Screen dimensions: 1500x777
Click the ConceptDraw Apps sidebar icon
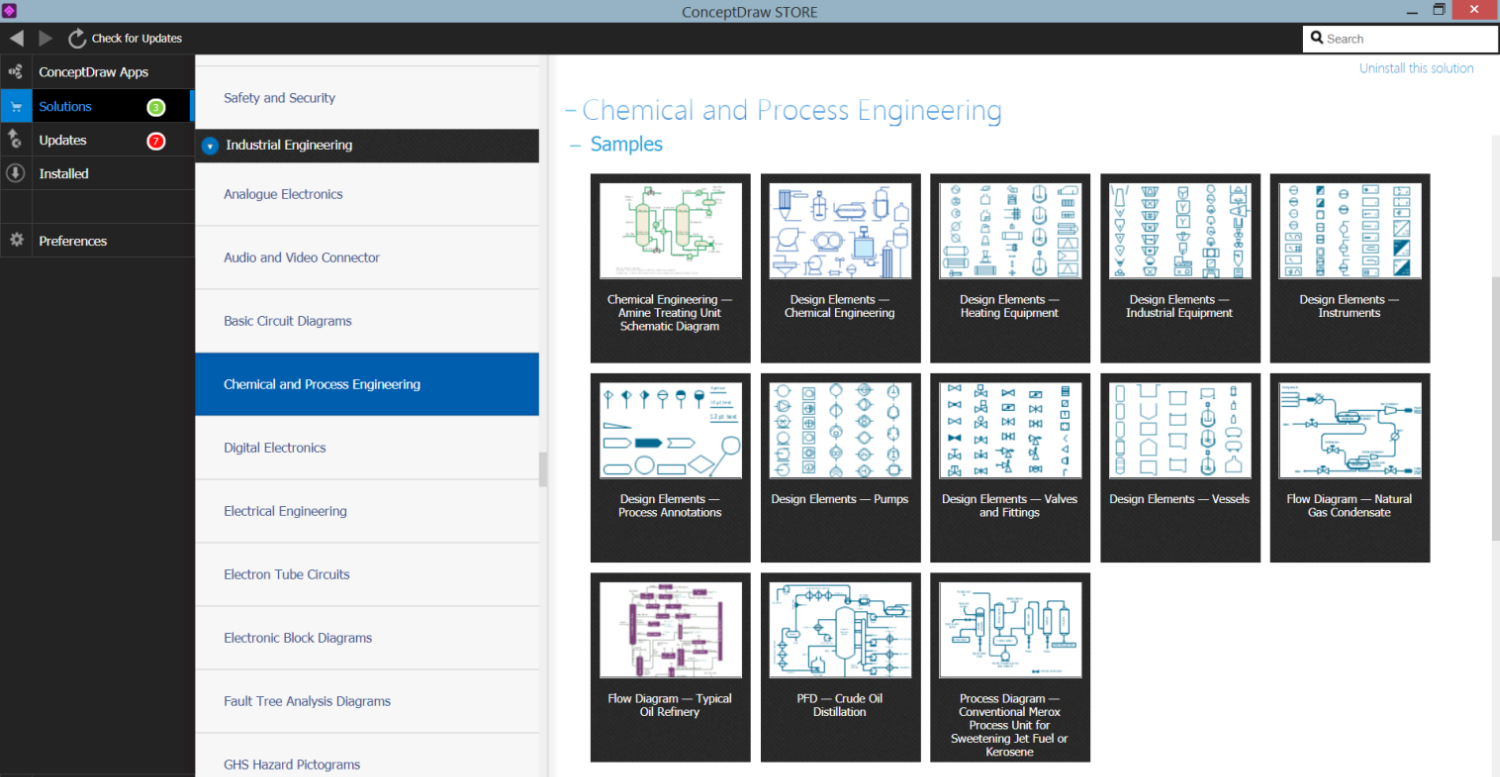pos(15,72)
